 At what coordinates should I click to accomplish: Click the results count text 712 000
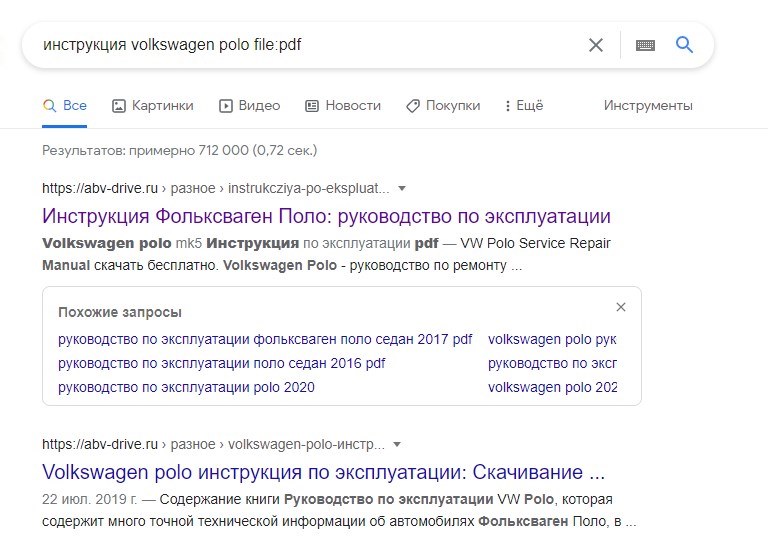223,150
